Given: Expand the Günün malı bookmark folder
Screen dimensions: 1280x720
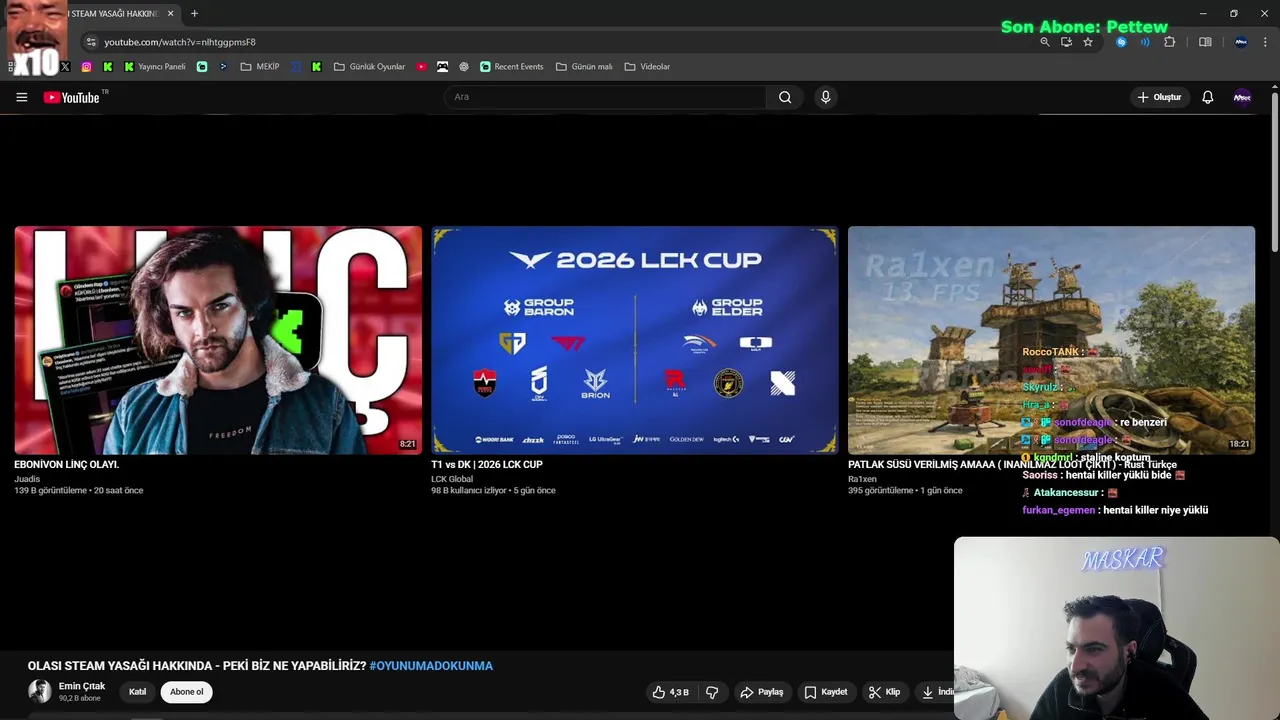Looking at the screenshot, I should click(584, 67).
